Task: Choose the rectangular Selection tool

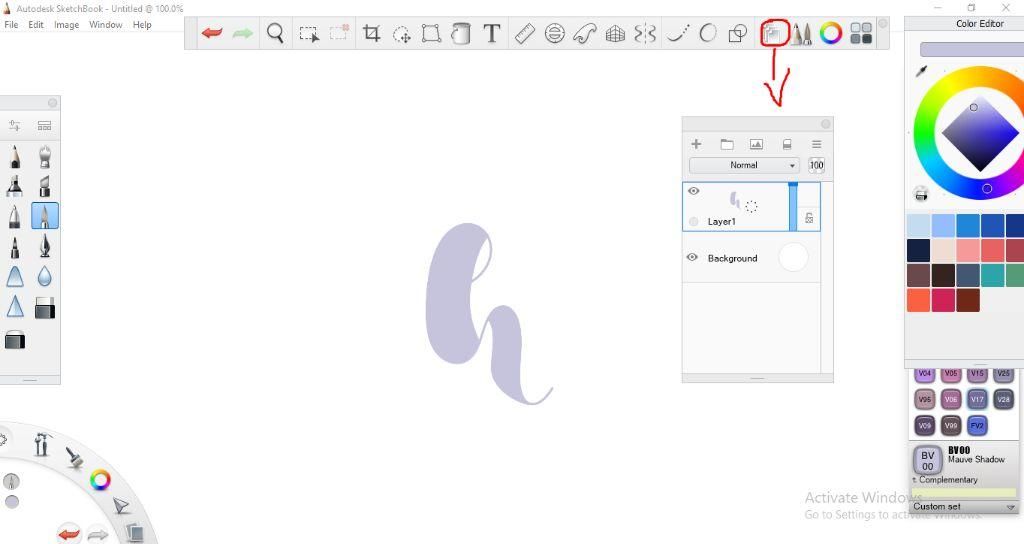Action: [x=308, y=33]
